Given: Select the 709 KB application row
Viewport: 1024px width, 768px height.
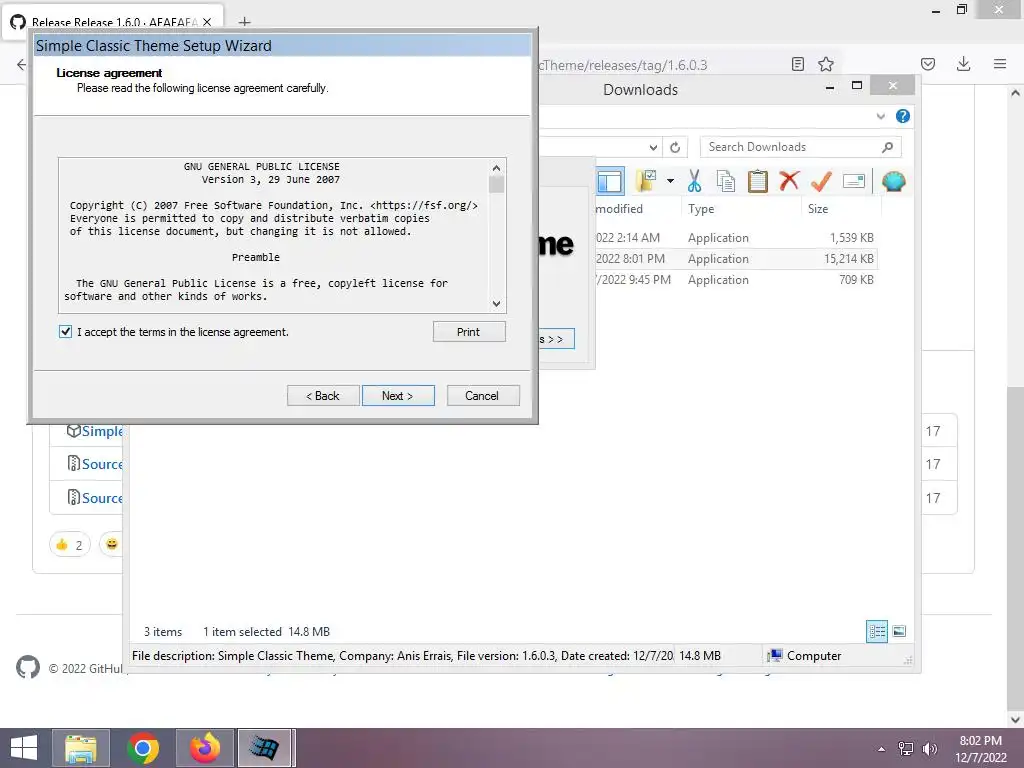Looking at the screenshot, I should 735,280.
